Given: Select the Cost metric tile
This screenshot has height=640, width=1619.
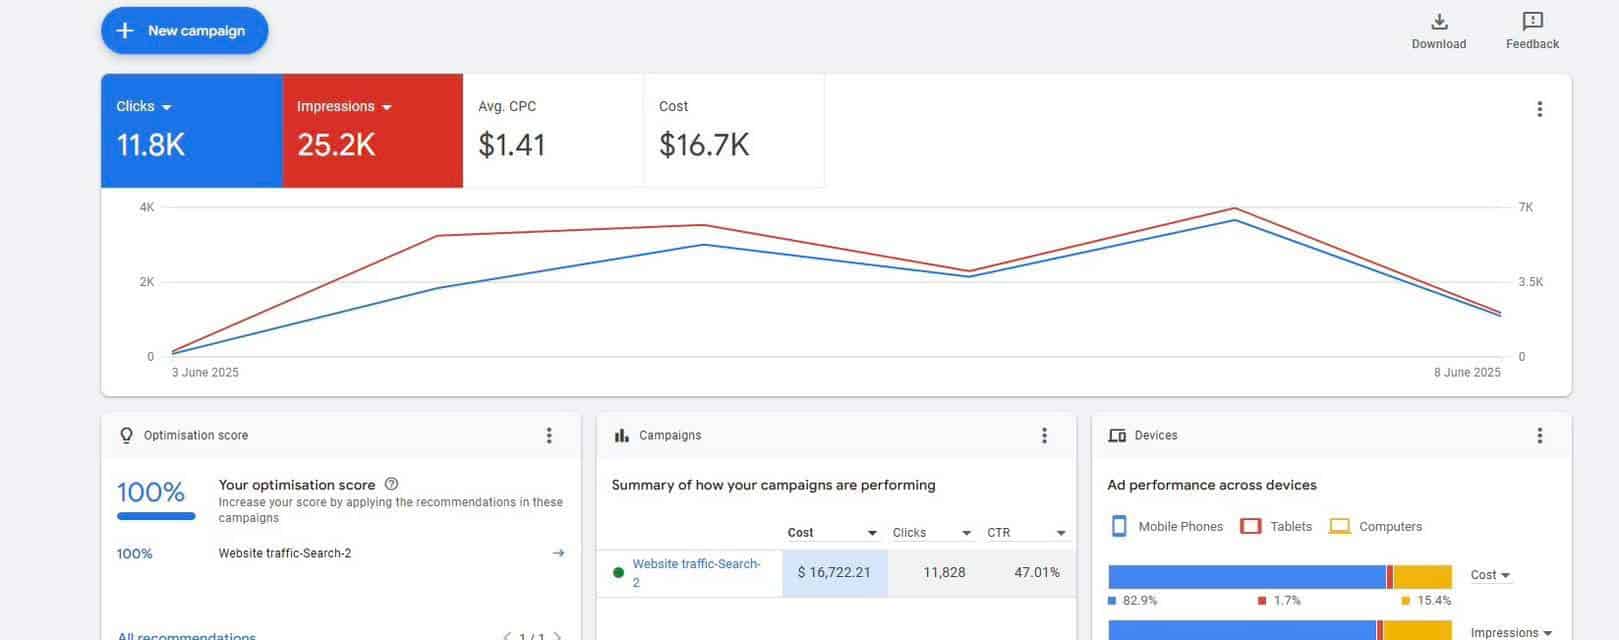Looking at the screenshot, I should click(x=733, y=130).
